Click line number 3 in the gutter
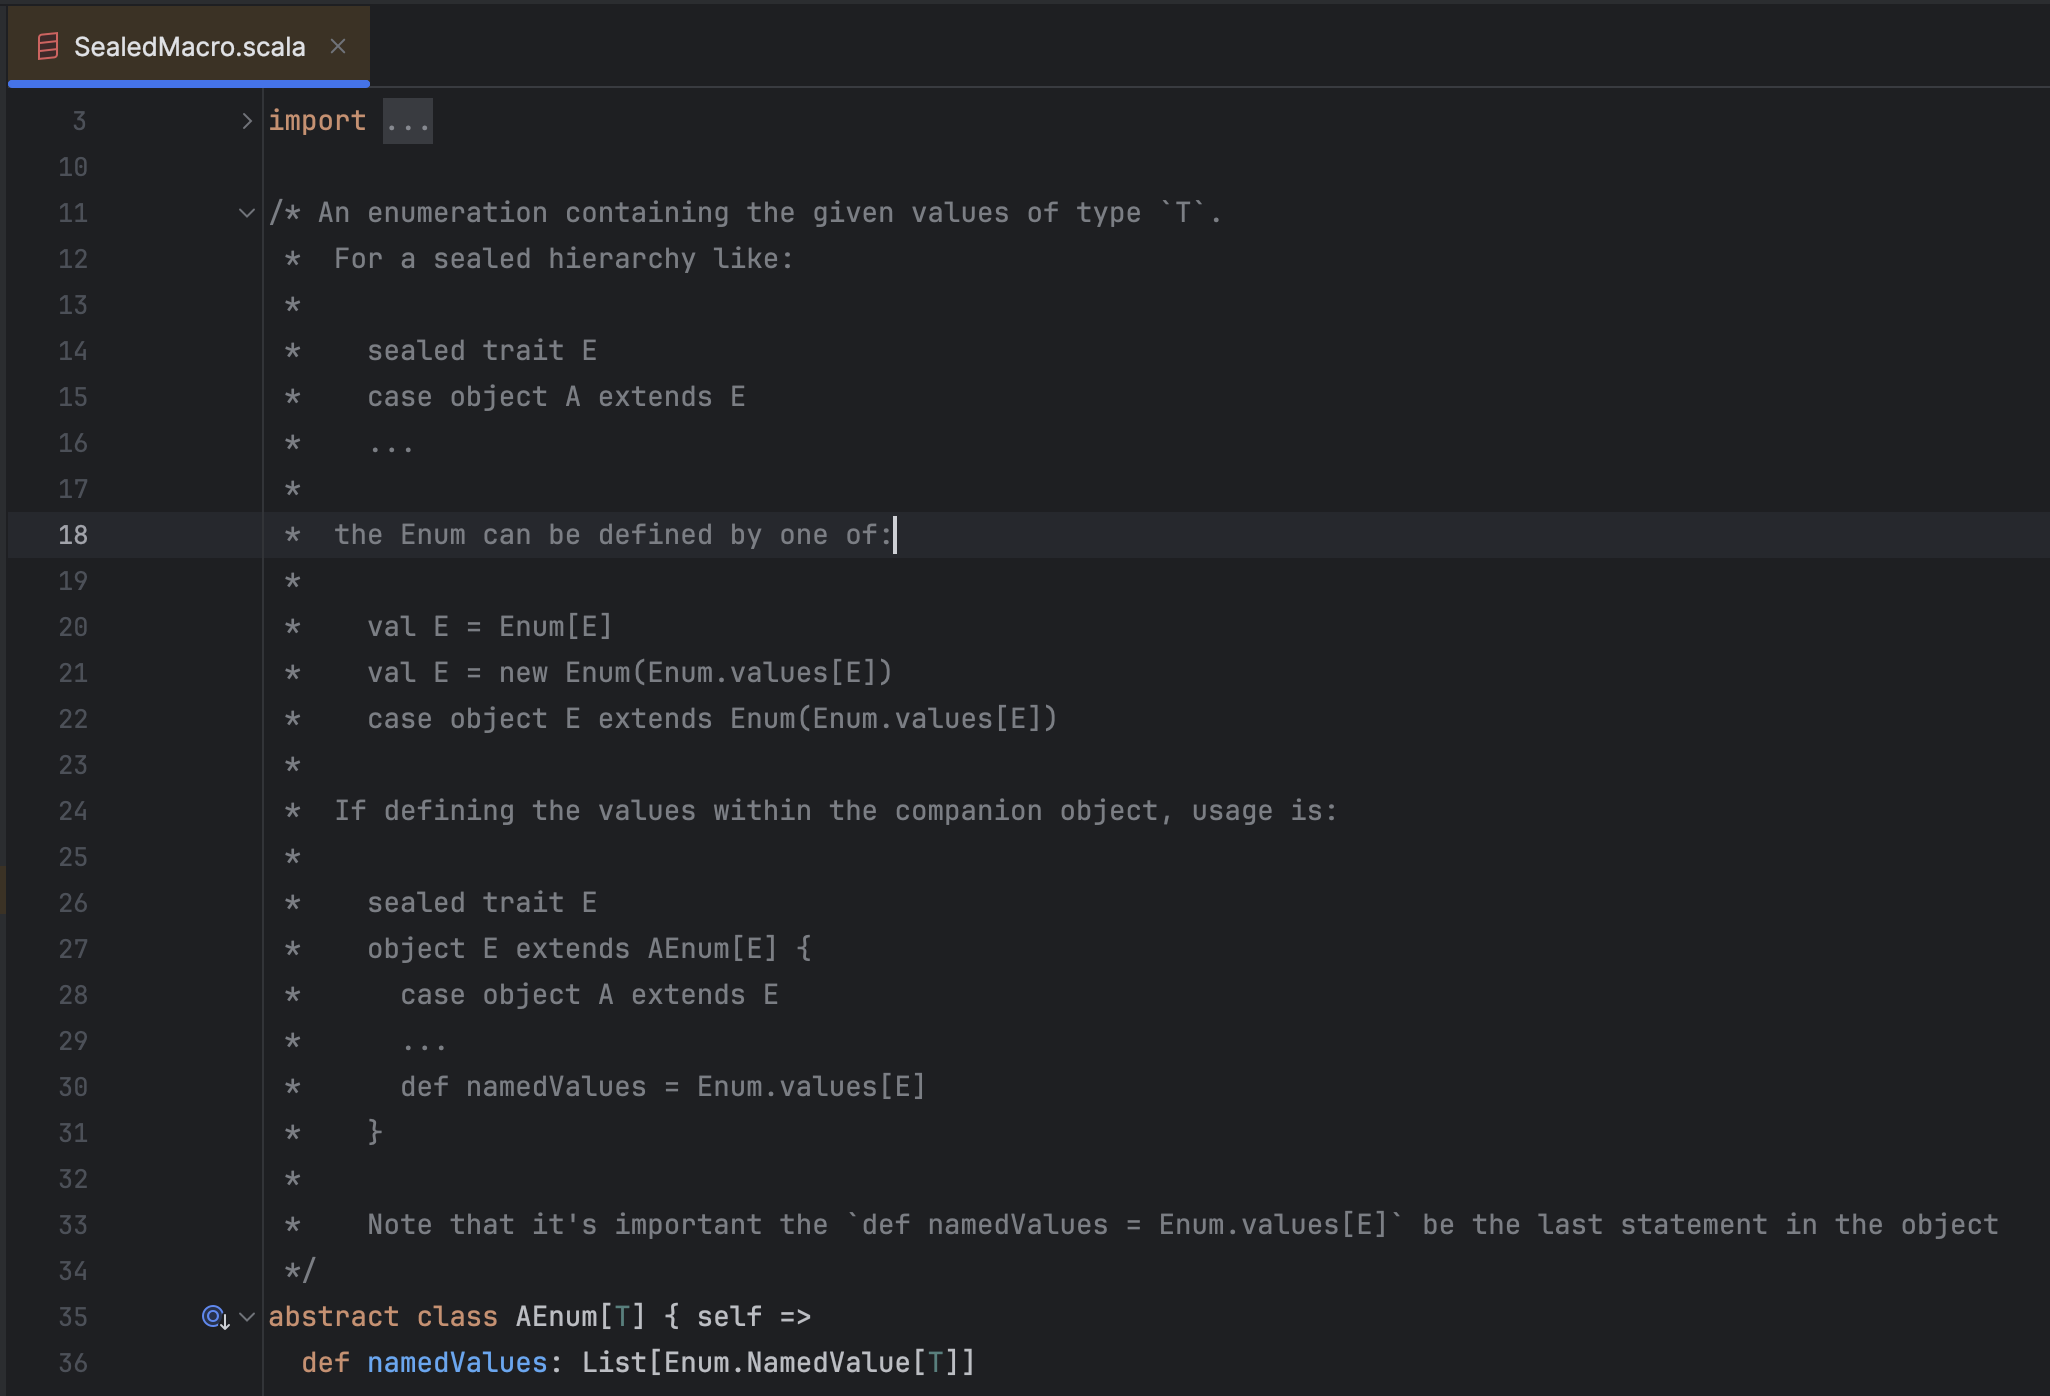This screenshot has width=2050, height=1396. click(x=79, y=121)
